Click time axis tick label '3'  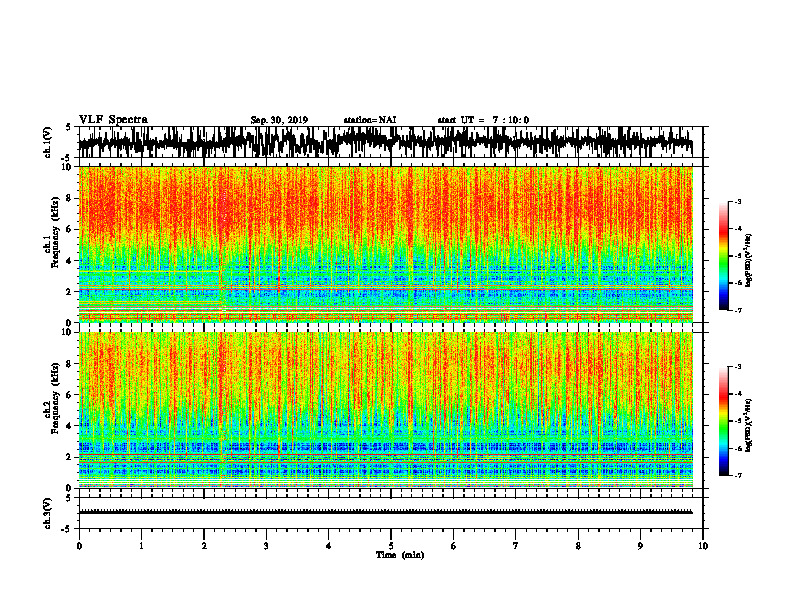(x=266, y=546)
